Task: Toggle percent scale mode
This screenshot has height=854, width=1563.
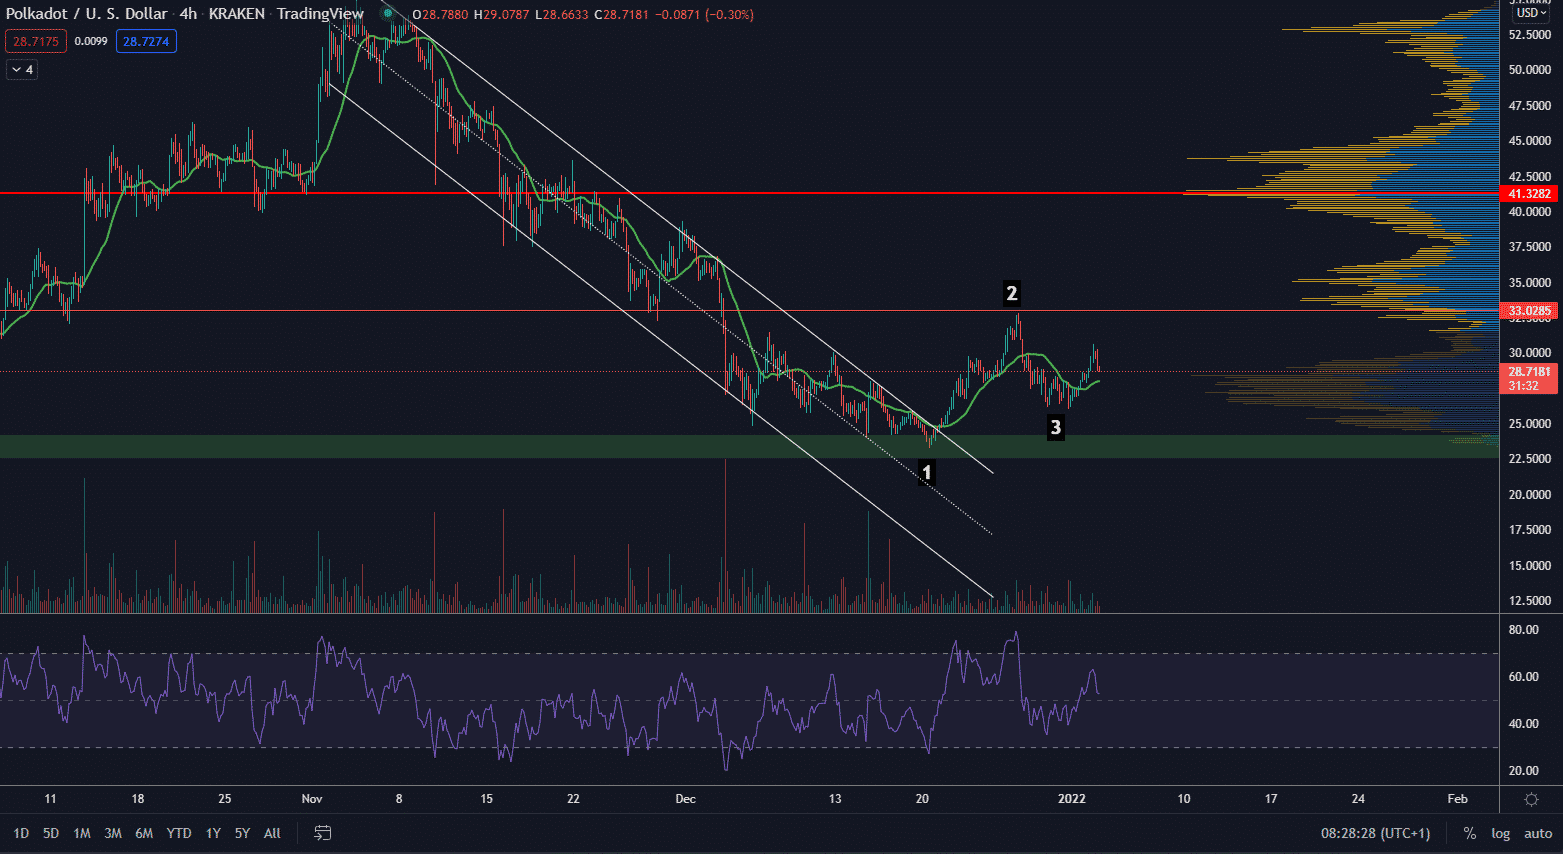Action: tap(1469, 833)
